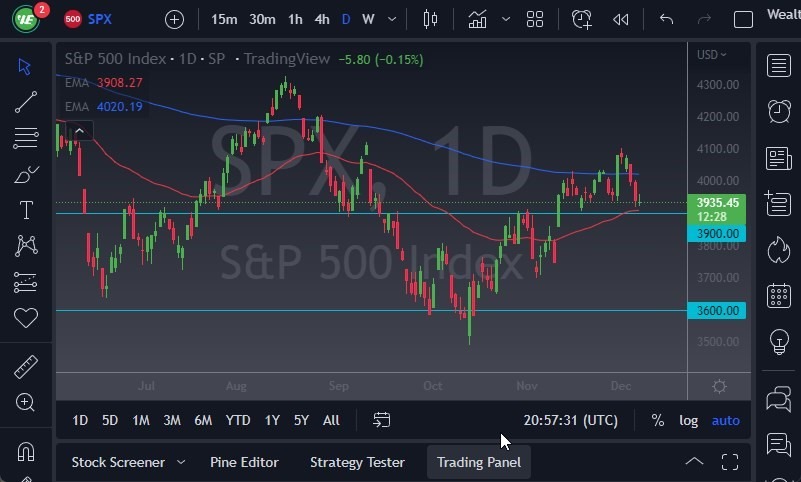
Task: Open the public chats panel
Action: click(779, 398)
